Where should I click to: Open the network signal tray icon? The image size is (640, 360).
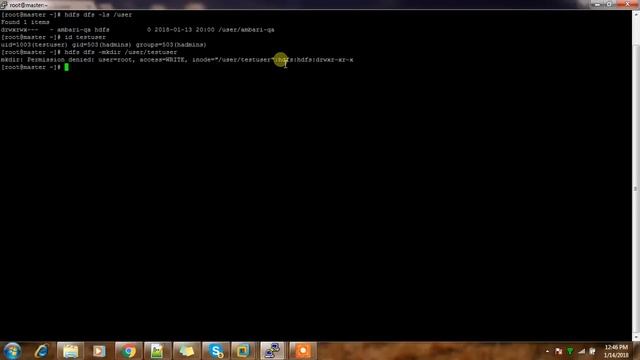(x=582, y=351)
